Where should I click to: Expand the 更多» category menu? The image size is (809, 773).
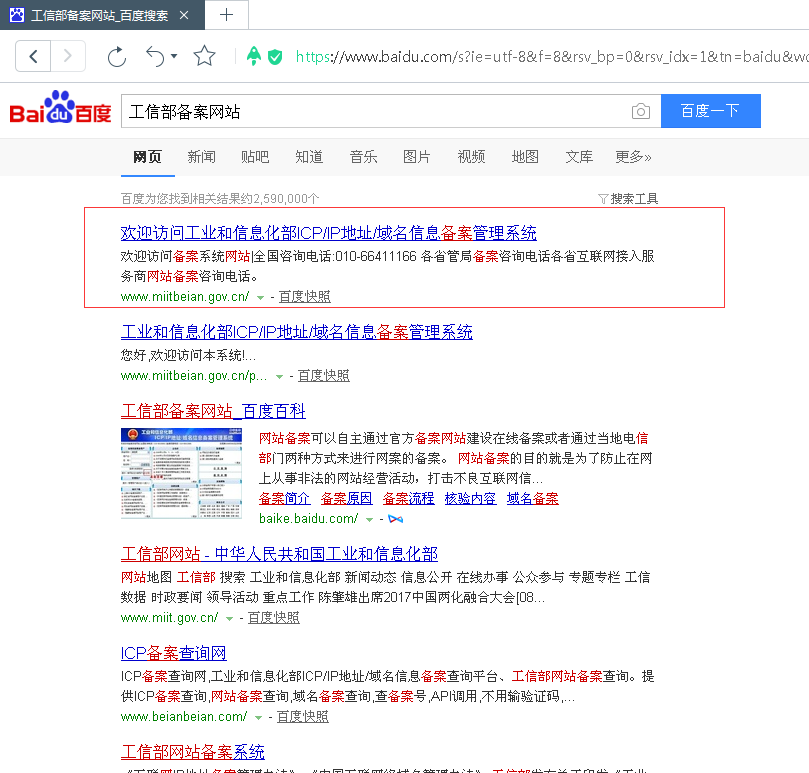pyautogui.click(x=633, y=157)
